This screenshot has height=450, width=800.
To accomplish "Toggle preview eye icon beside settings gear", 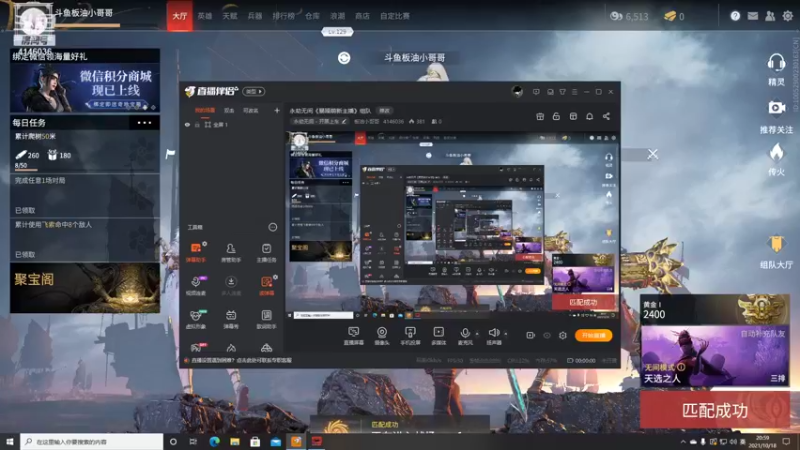I will coord(546,335).
